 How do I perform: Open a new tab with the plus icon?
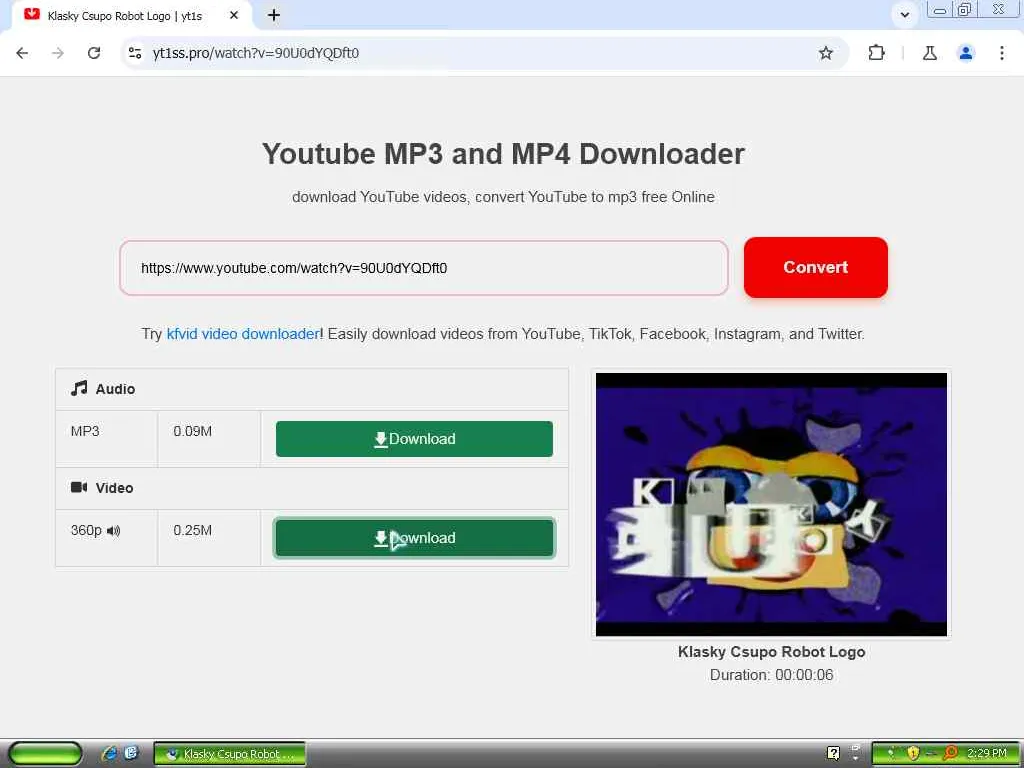click(274, 15)
